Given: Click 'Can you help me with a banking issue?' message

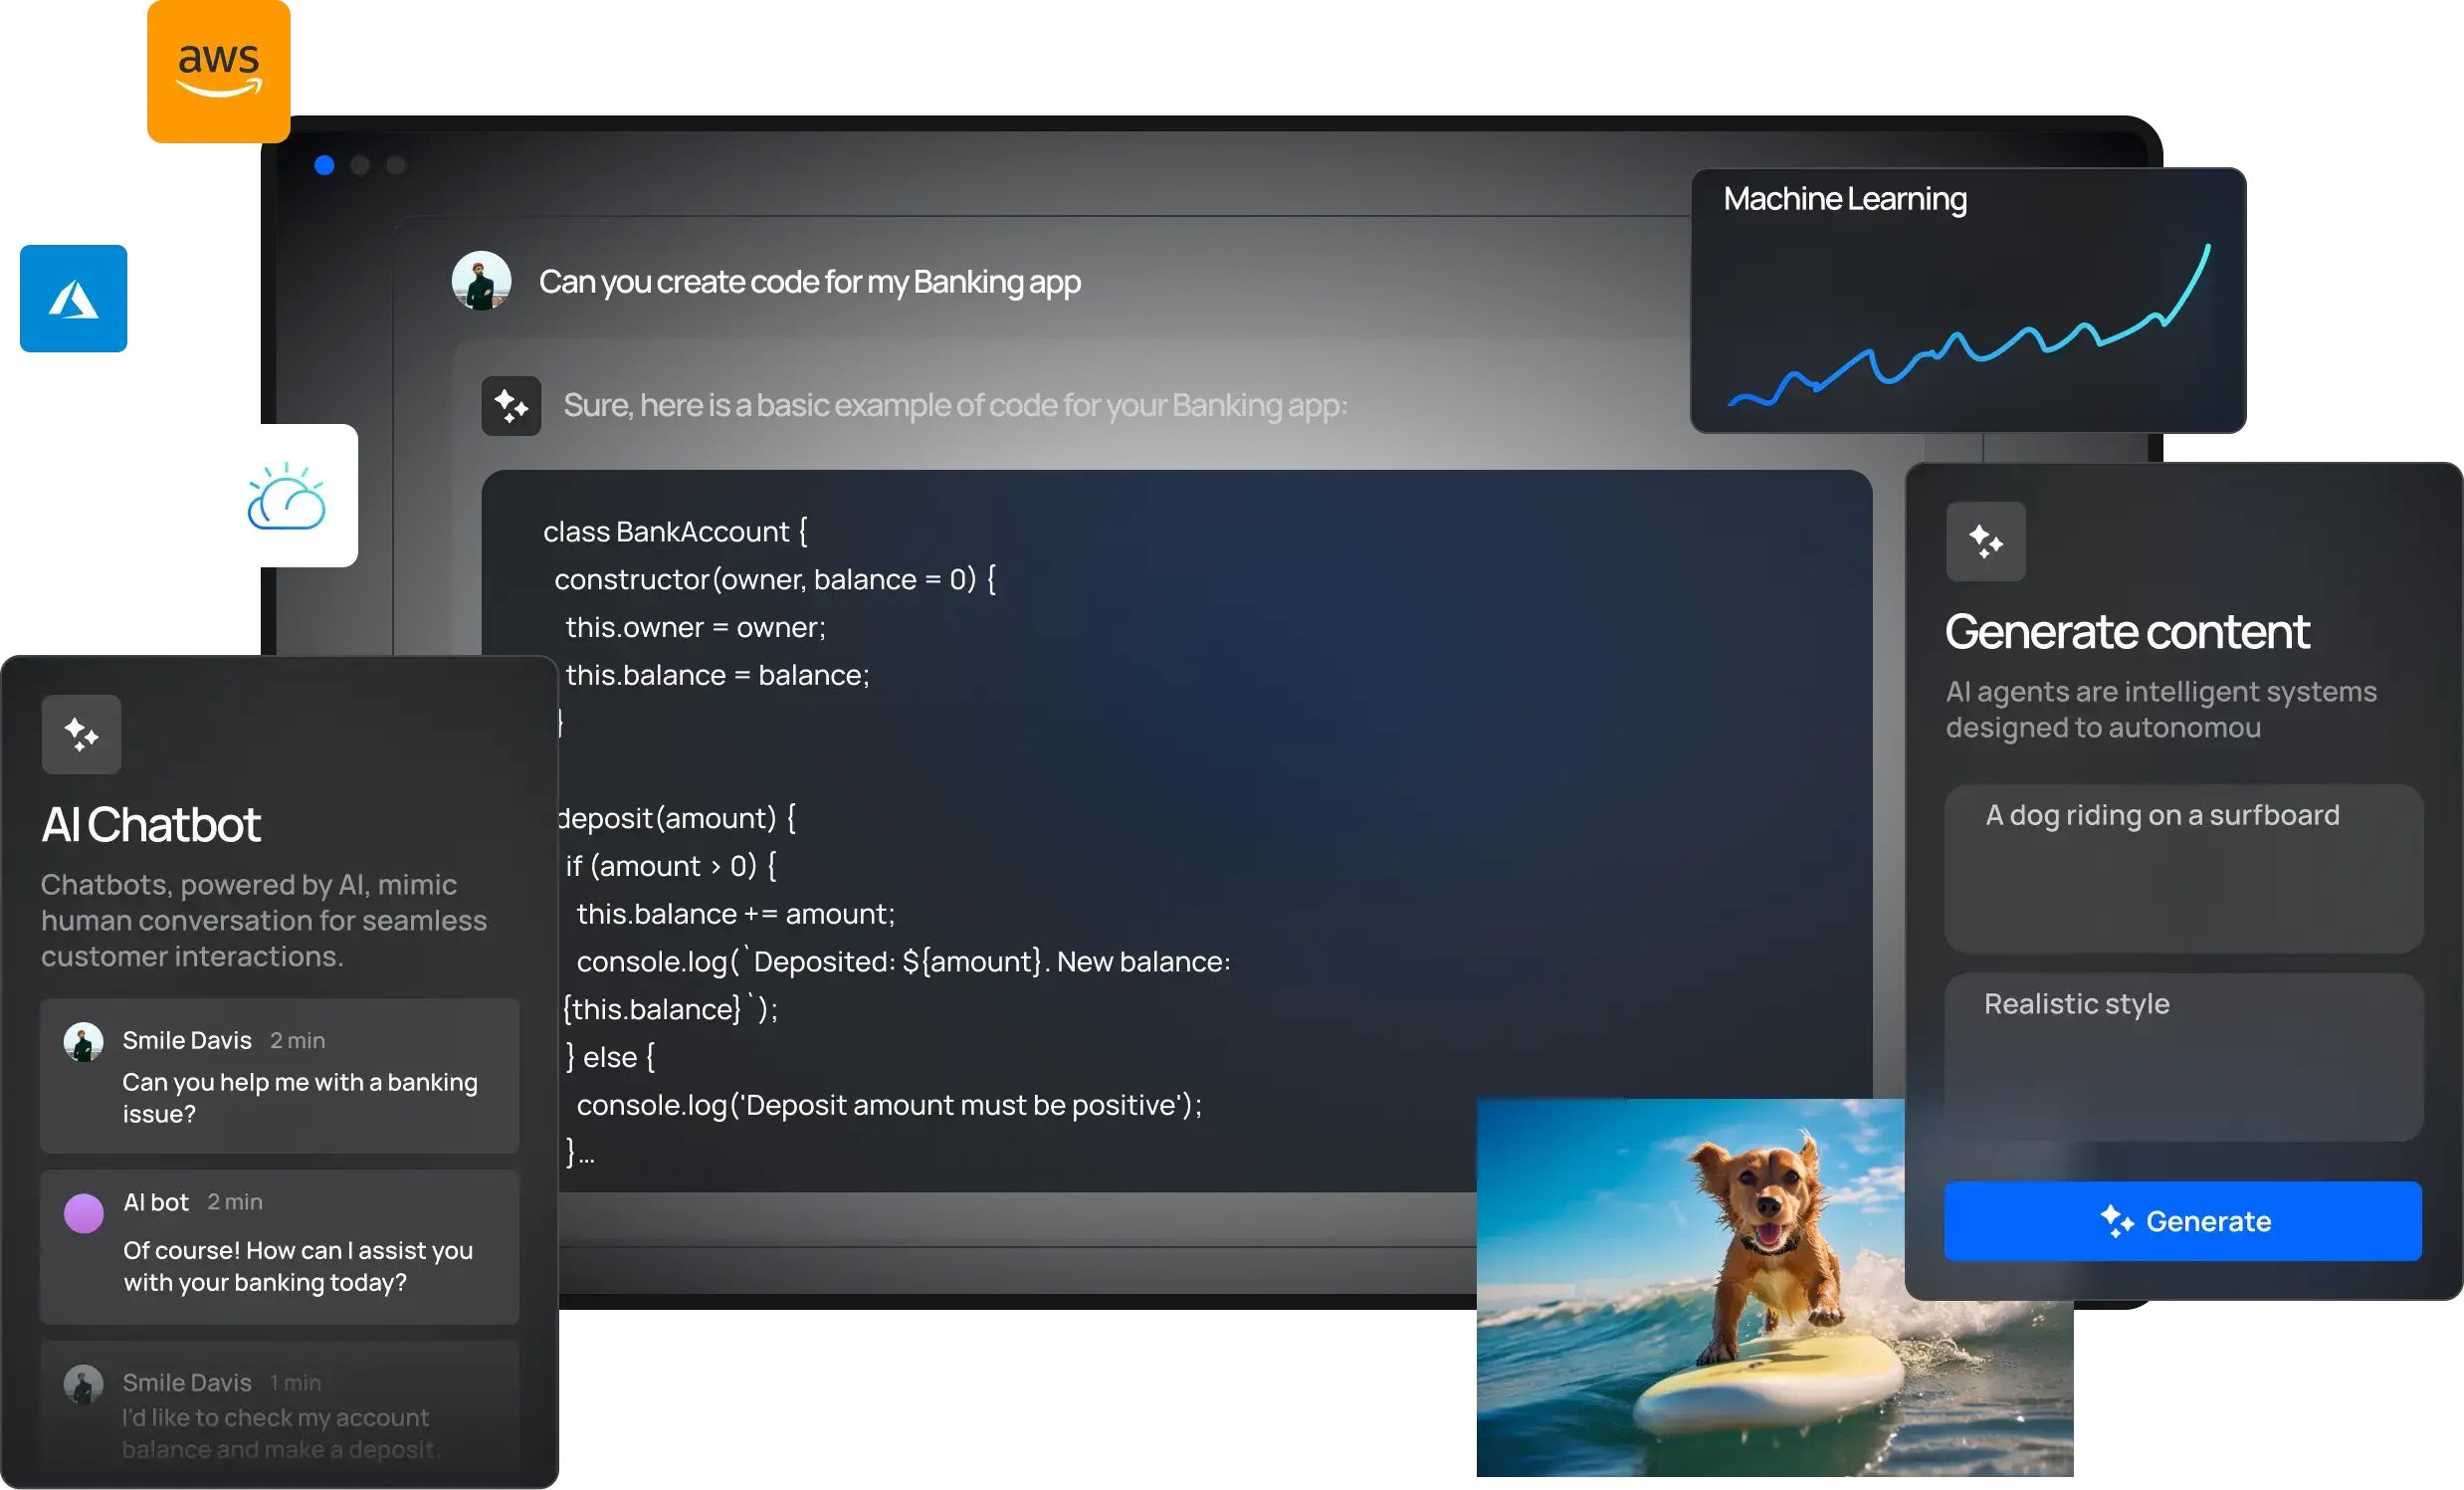Looking at the screenshot, I should pyautogui.click(x=300, y=1098).
